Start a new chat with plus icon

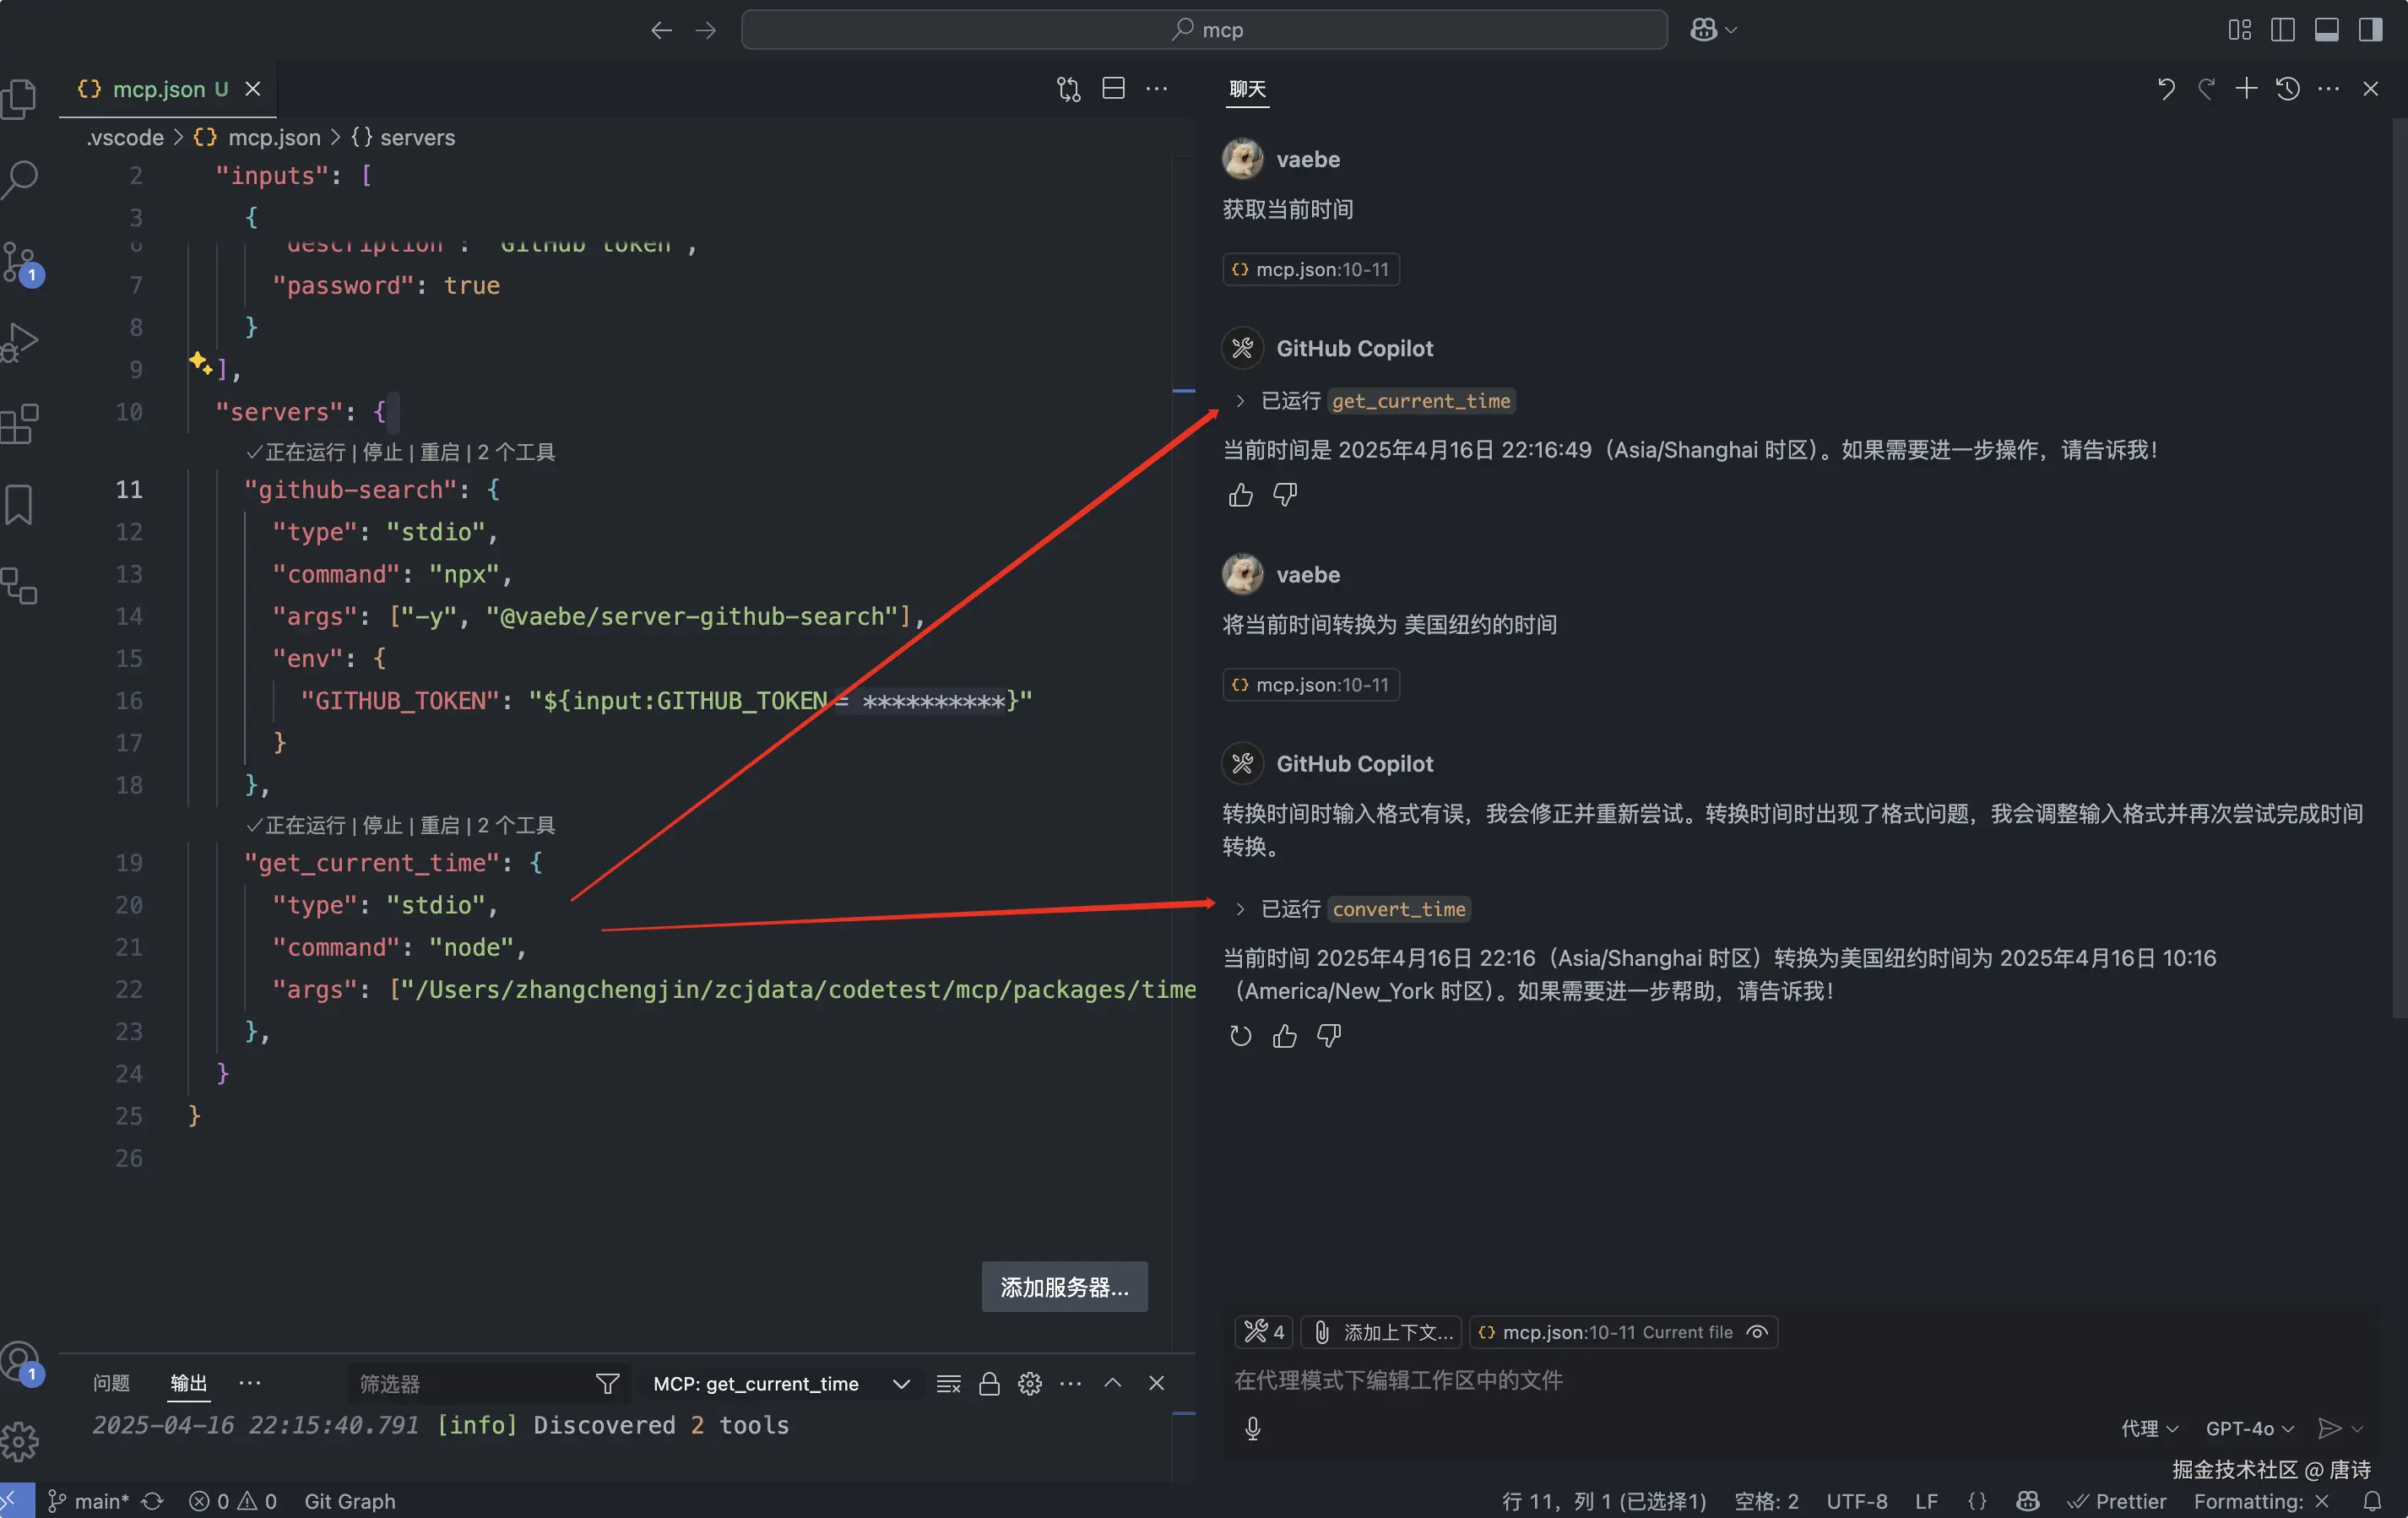2246,89
